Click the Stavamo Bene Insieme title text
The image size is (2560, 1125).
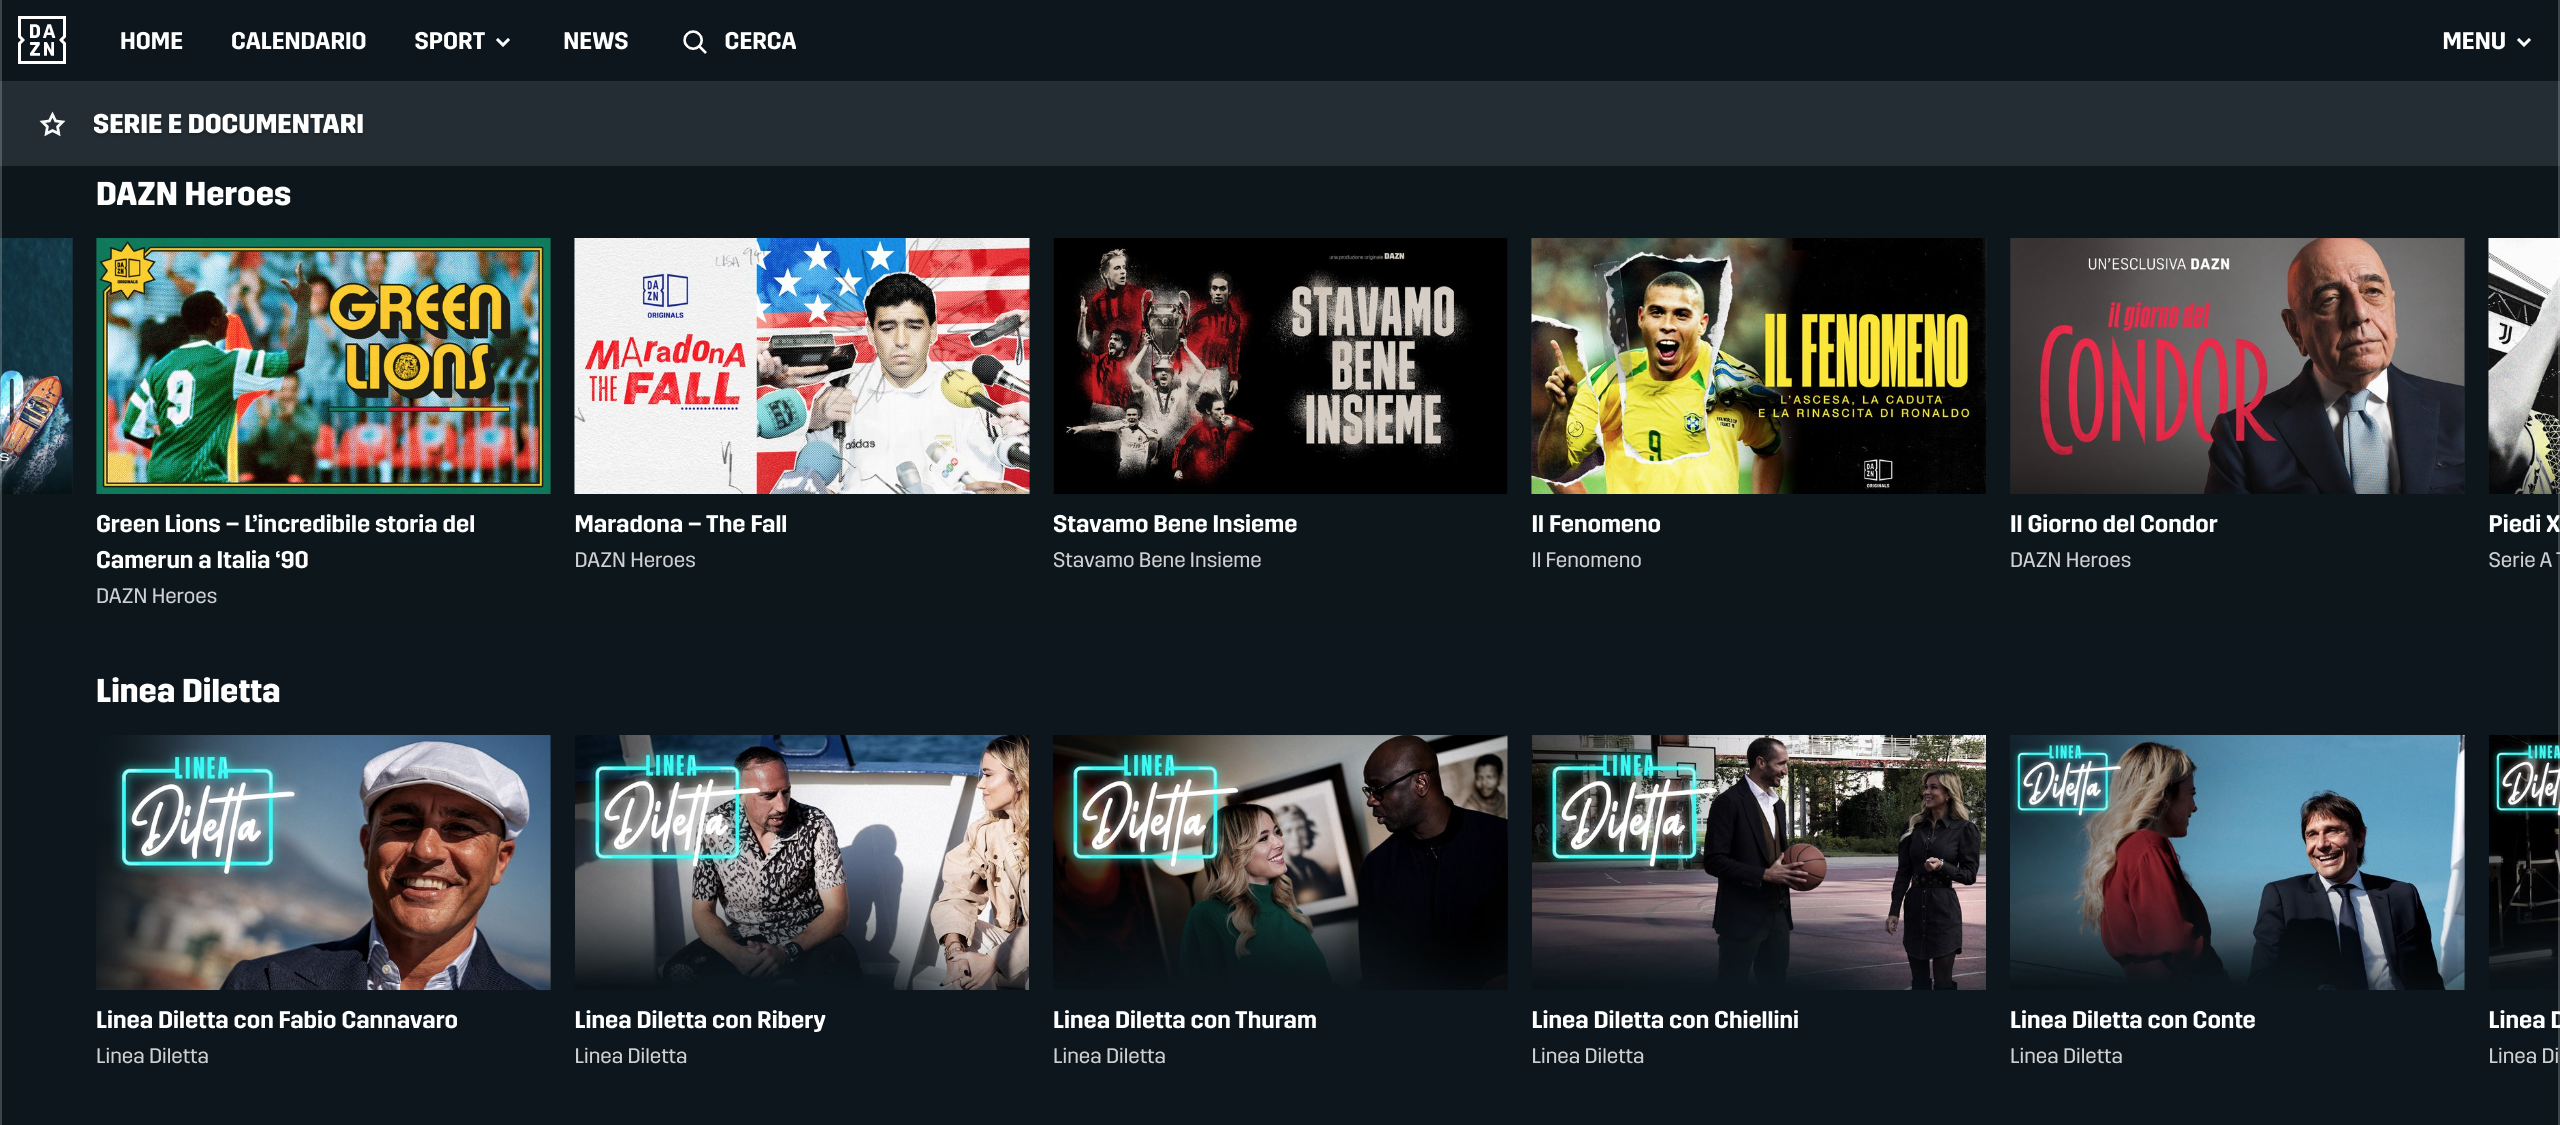pos(1174,524)
